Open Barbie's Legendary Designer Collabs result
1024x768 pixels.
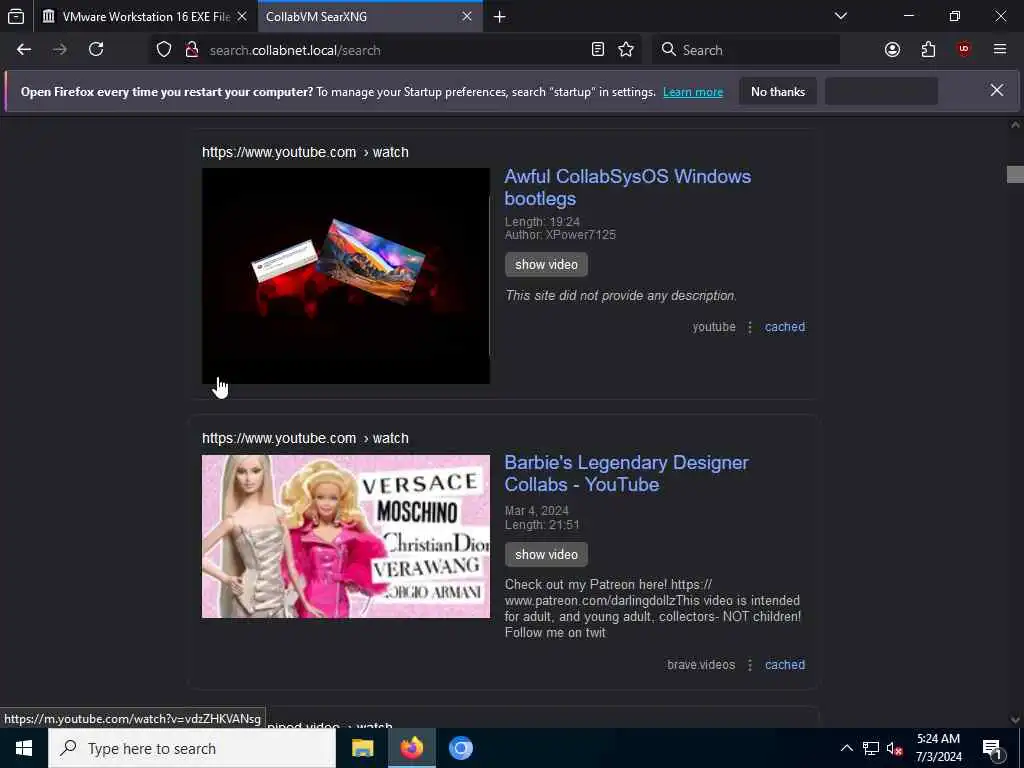(x=626, y=473)
